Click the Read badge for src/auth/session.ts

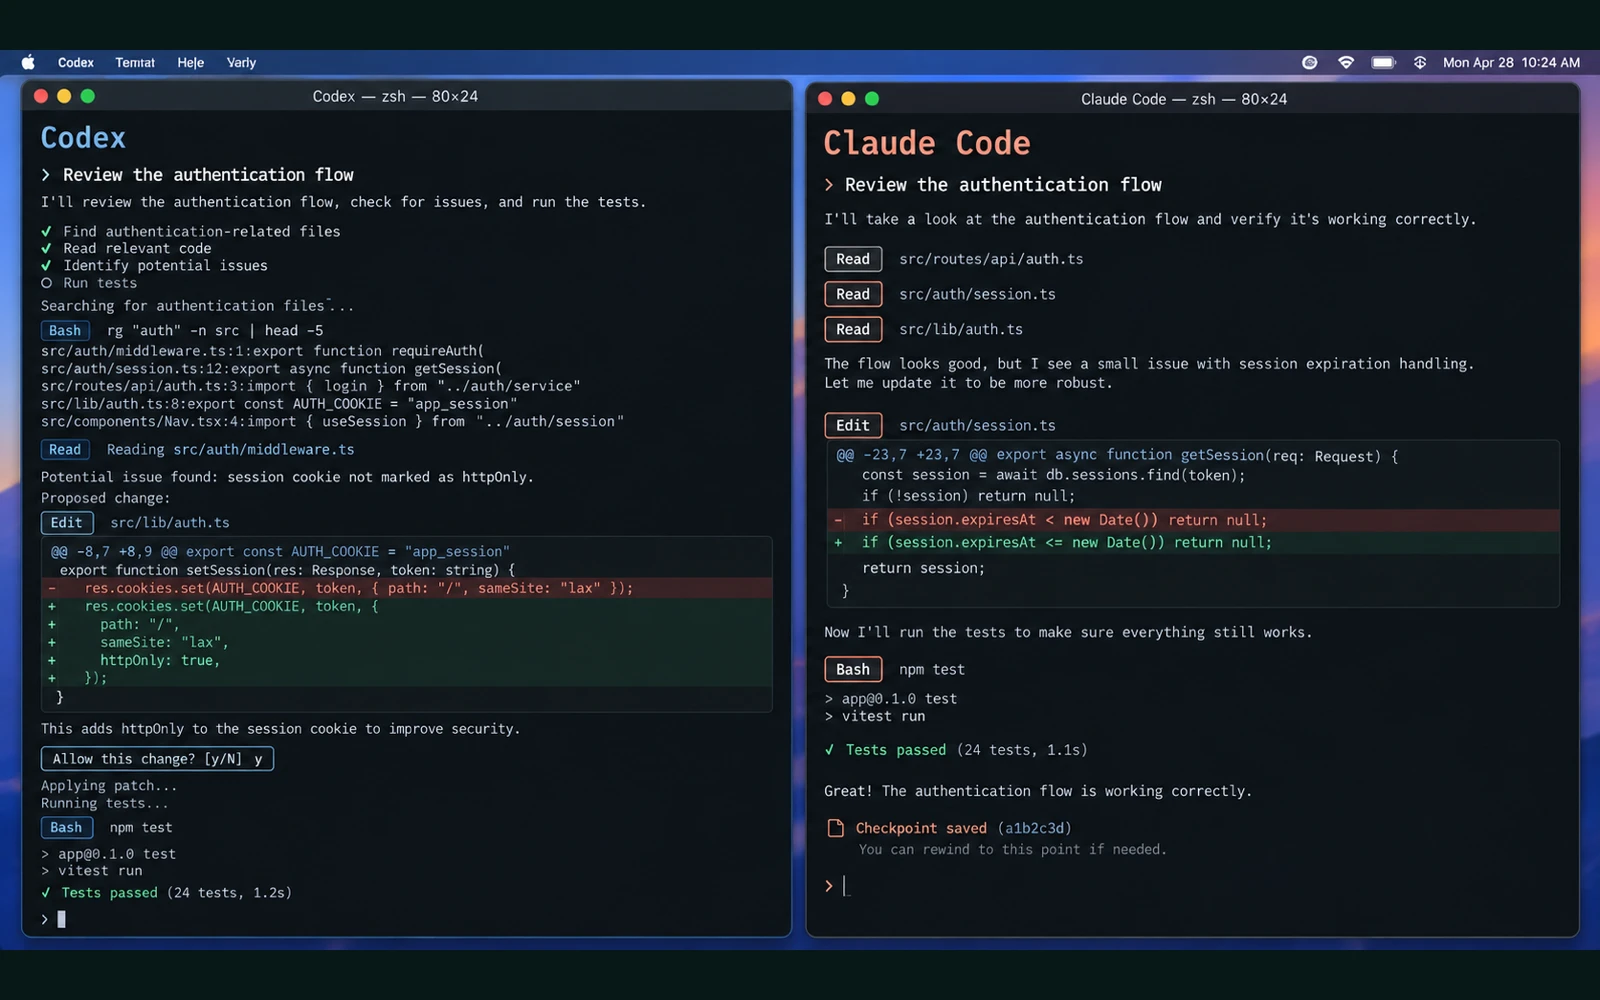[853, 294]
